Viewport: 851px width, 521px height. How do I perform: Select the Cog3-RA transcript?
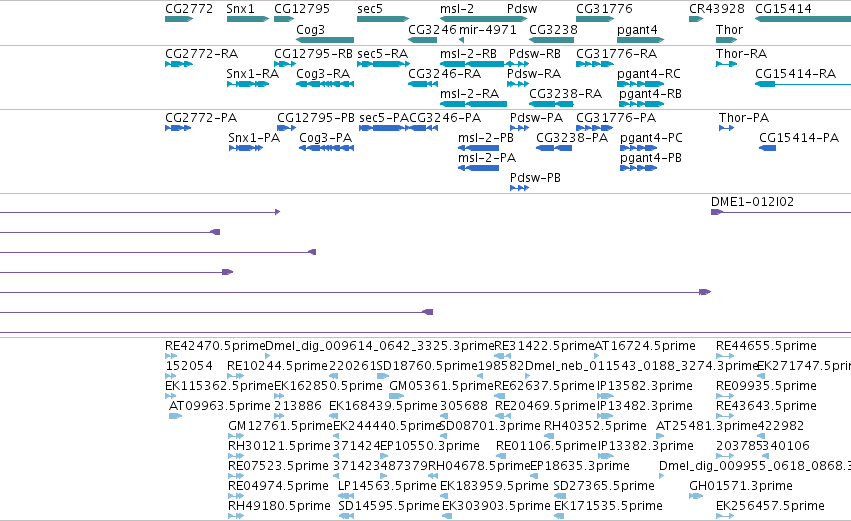click(325, 84)
